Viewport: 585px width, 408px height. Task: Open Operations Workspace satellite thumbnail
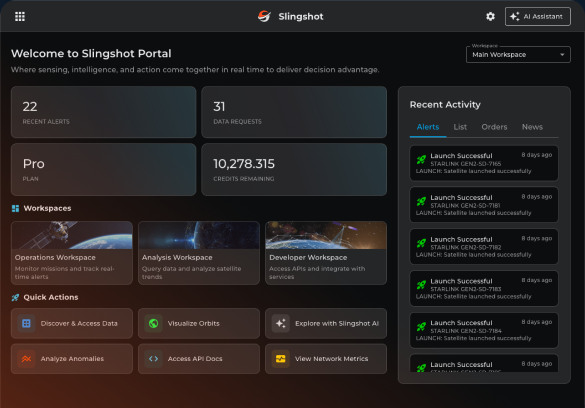point(72,235)
